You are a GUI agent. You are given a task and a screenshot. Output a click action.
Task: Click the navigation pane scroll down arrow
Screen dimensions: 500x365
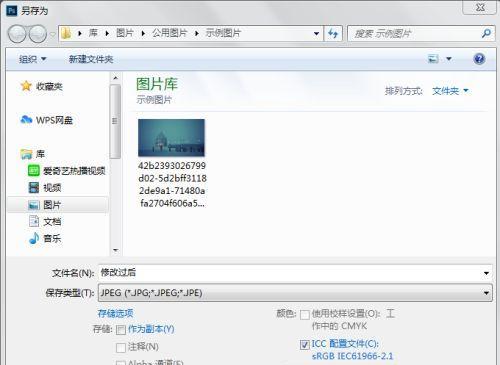tap(115, 250)
